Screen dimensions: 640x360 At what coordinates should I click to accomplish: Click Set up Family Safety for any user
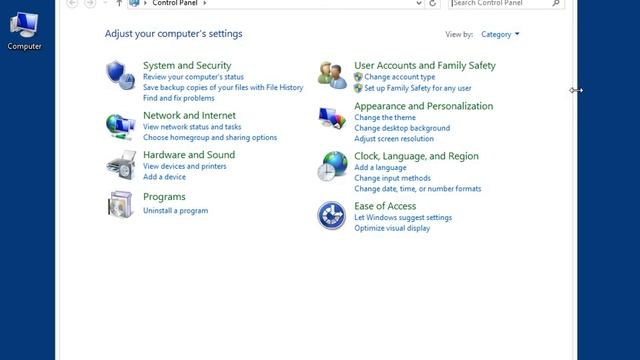coord(418,88)
